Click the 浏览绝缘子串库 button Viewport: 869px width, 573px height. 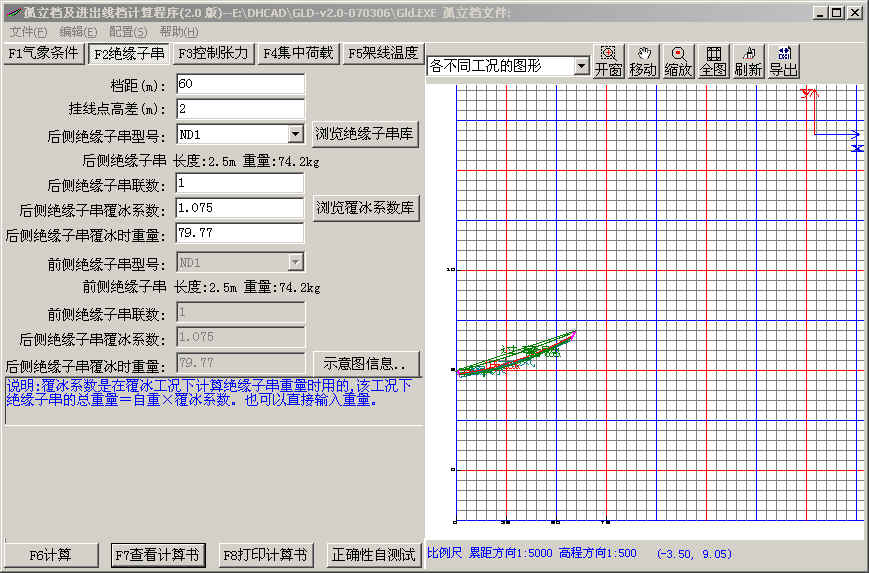365,134
